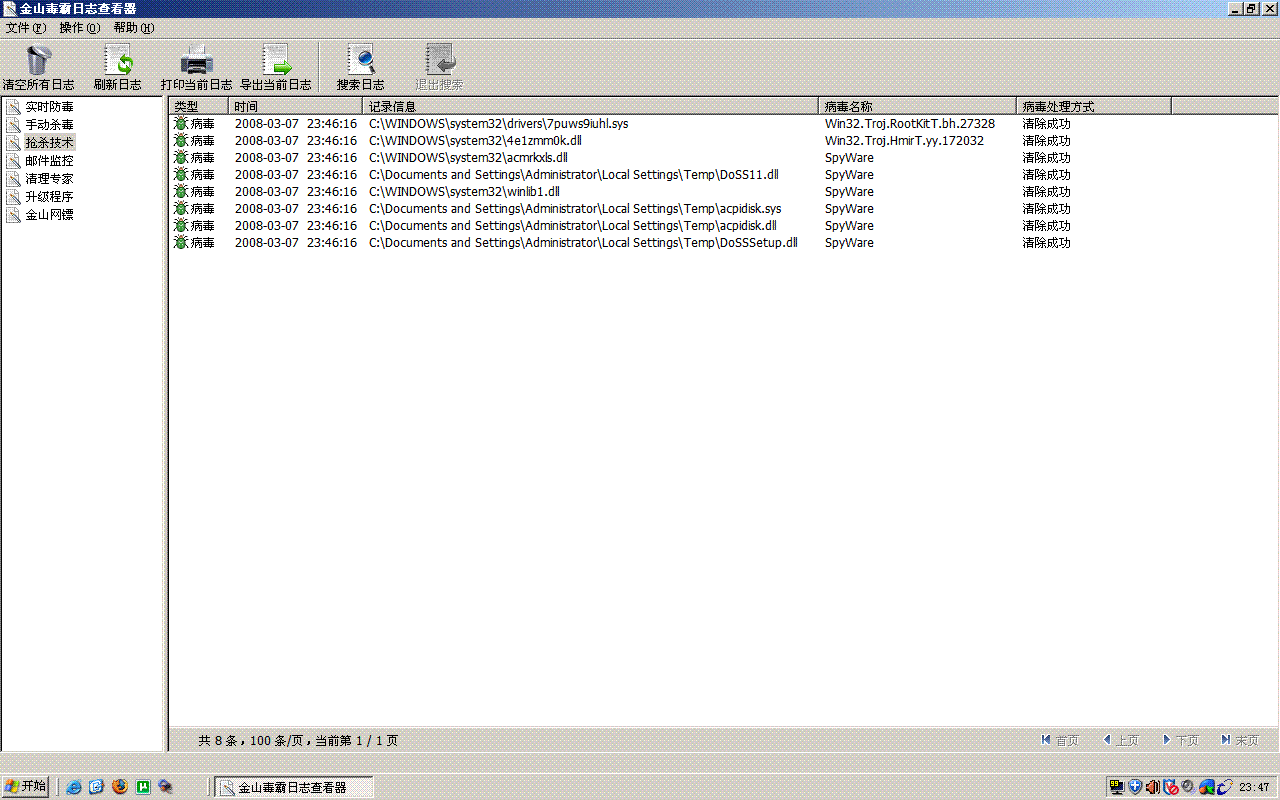Click virus name Win32.Troj.HmirT.yy.172032
This screenshot has height=800, width=1280.
pos(904,141)
